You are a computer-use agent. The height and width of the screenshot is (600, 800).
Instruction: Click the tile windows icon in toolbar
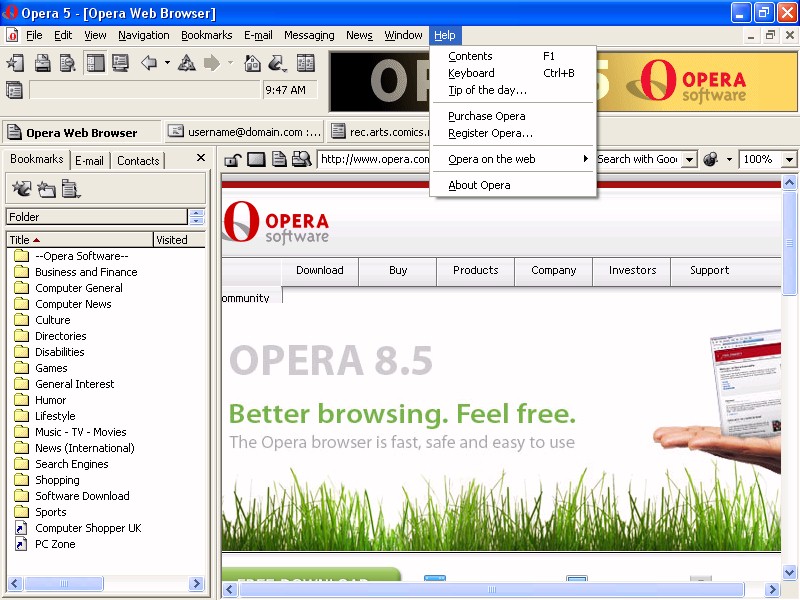306,63
